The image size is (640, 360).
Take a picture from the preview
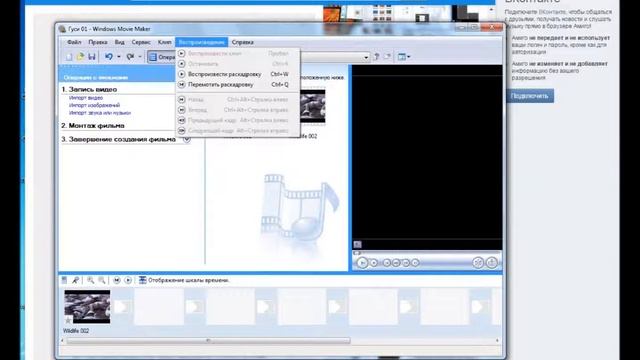coord(492,262)
